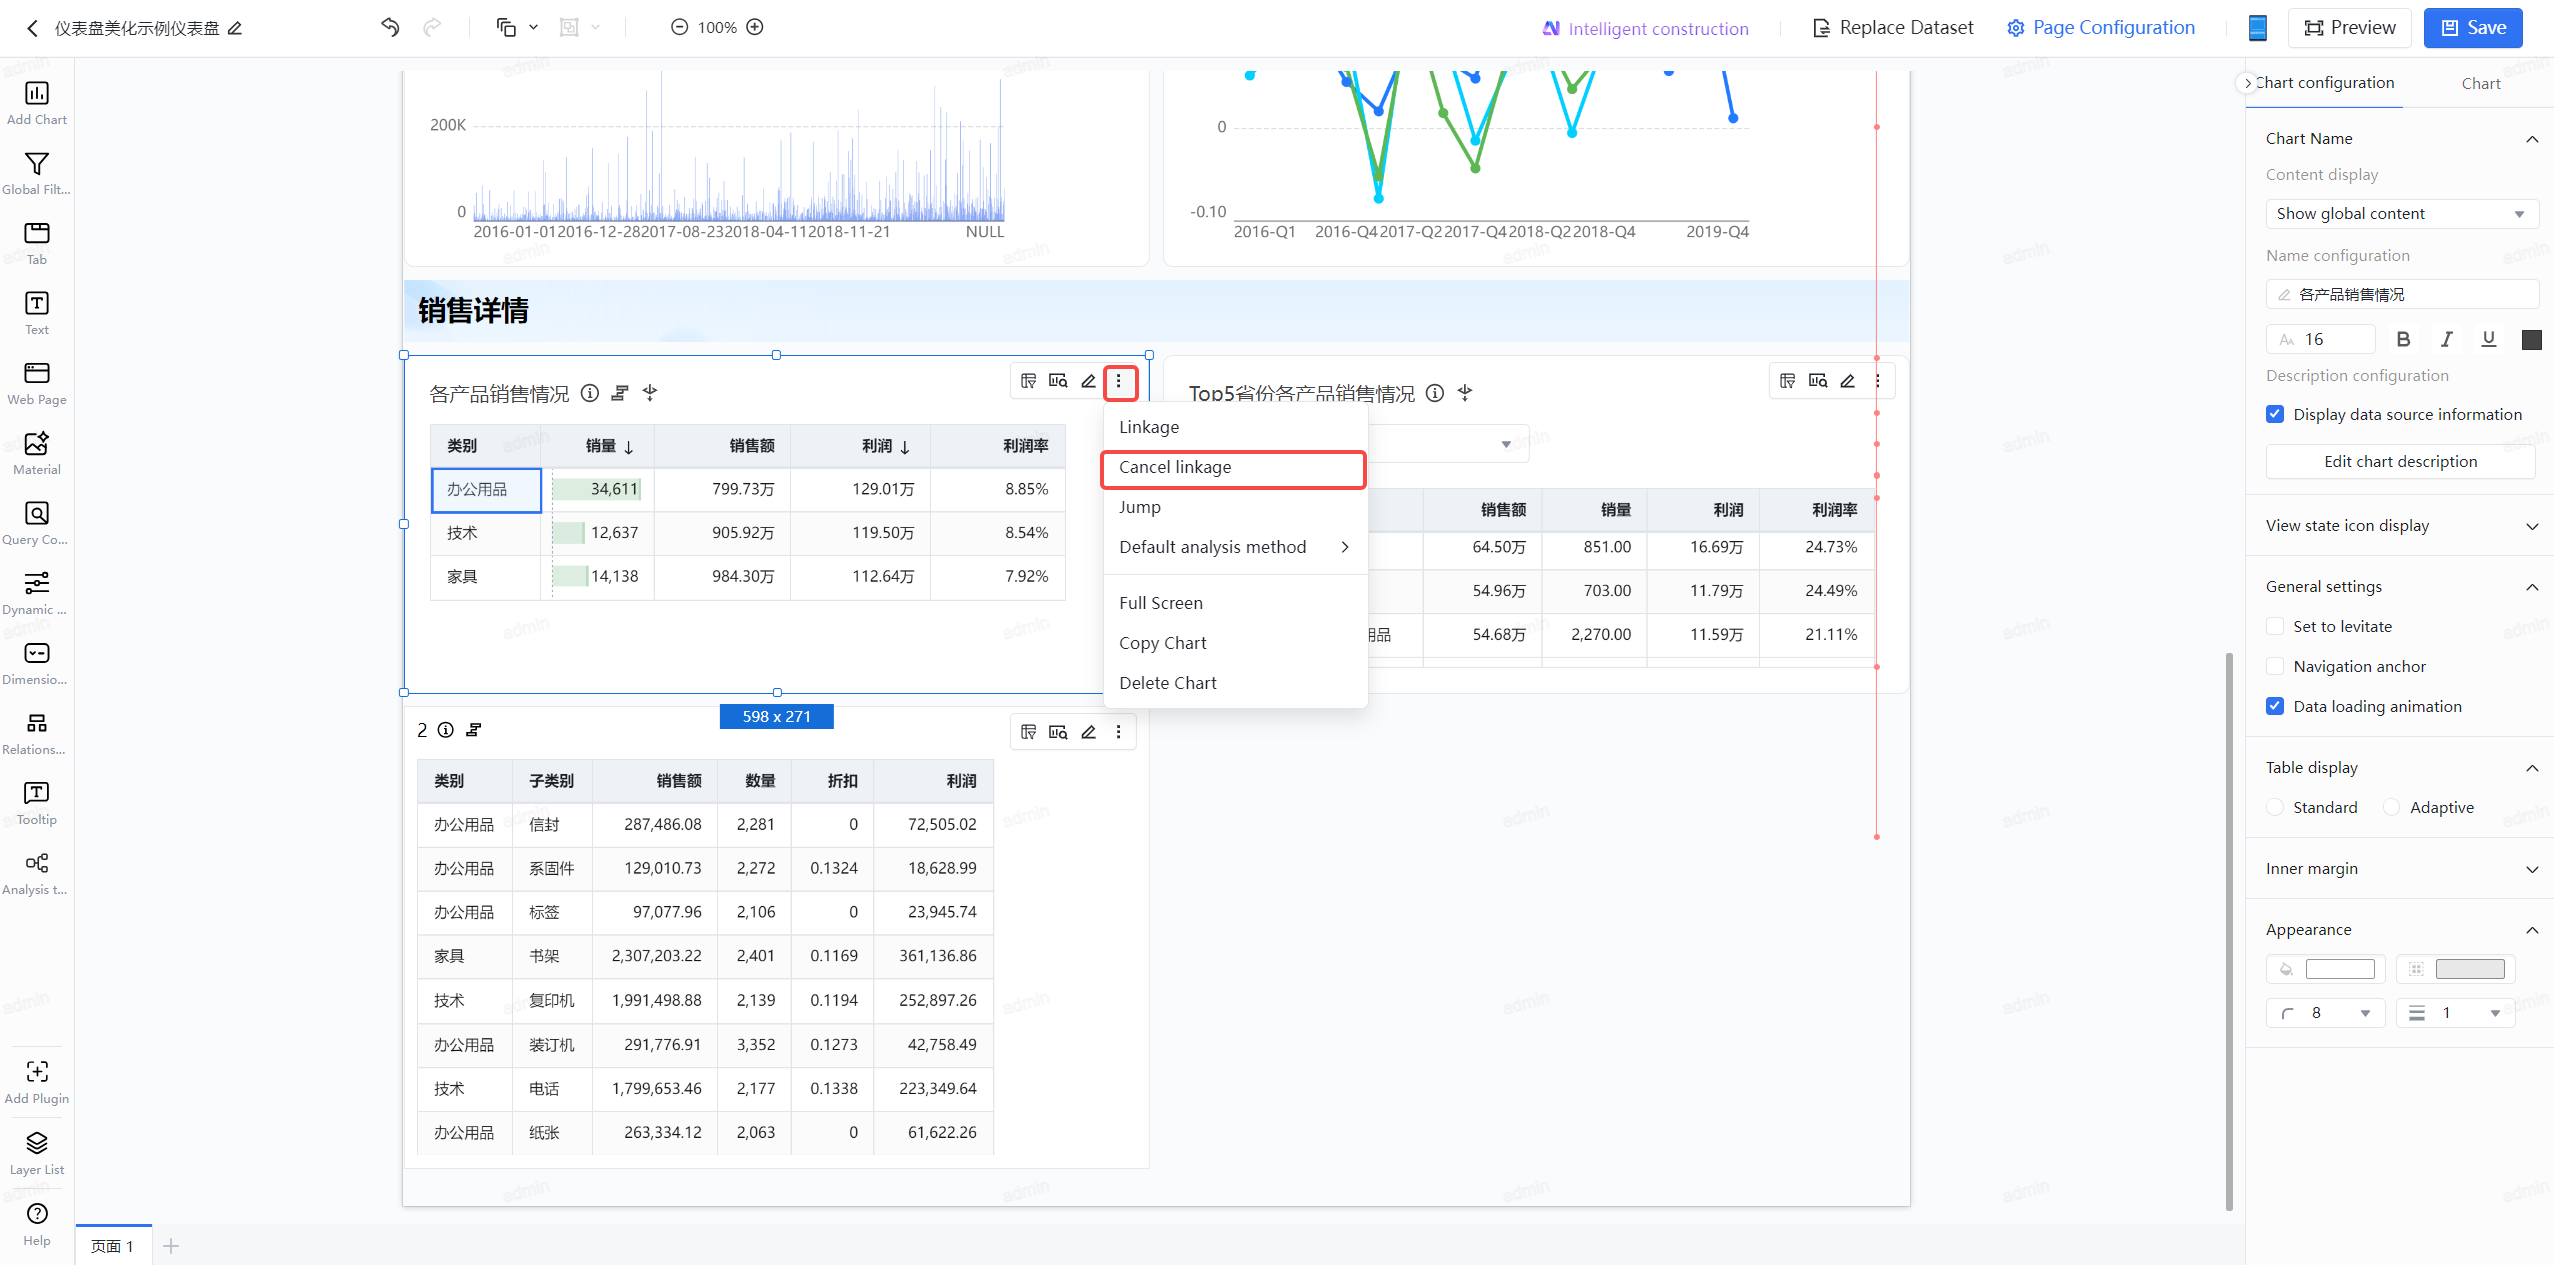This screenshot has height=1265, width=2554.
Task: Open the dashboard Preview
Action: click(2349, 28)
